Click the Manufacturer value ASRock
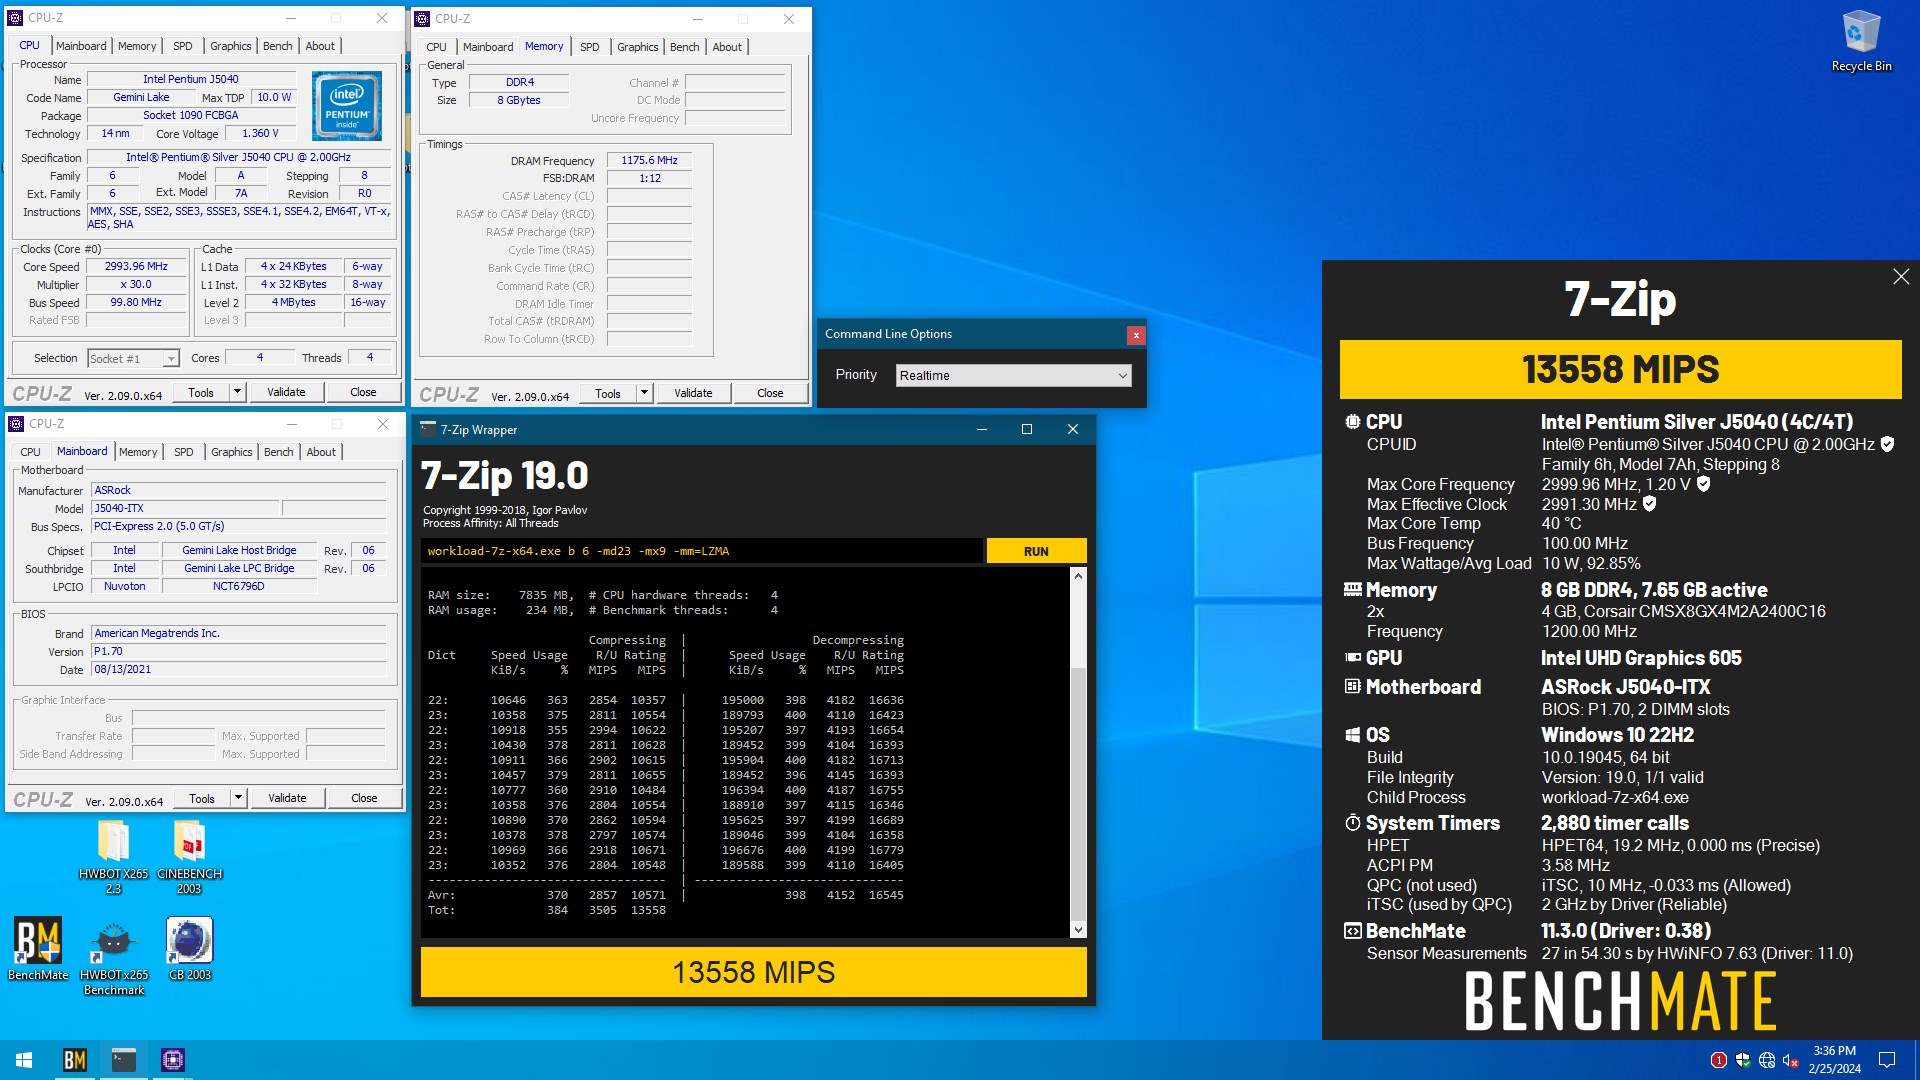This screenshot has height=1080, width=1920. click(x=238, y=490)
